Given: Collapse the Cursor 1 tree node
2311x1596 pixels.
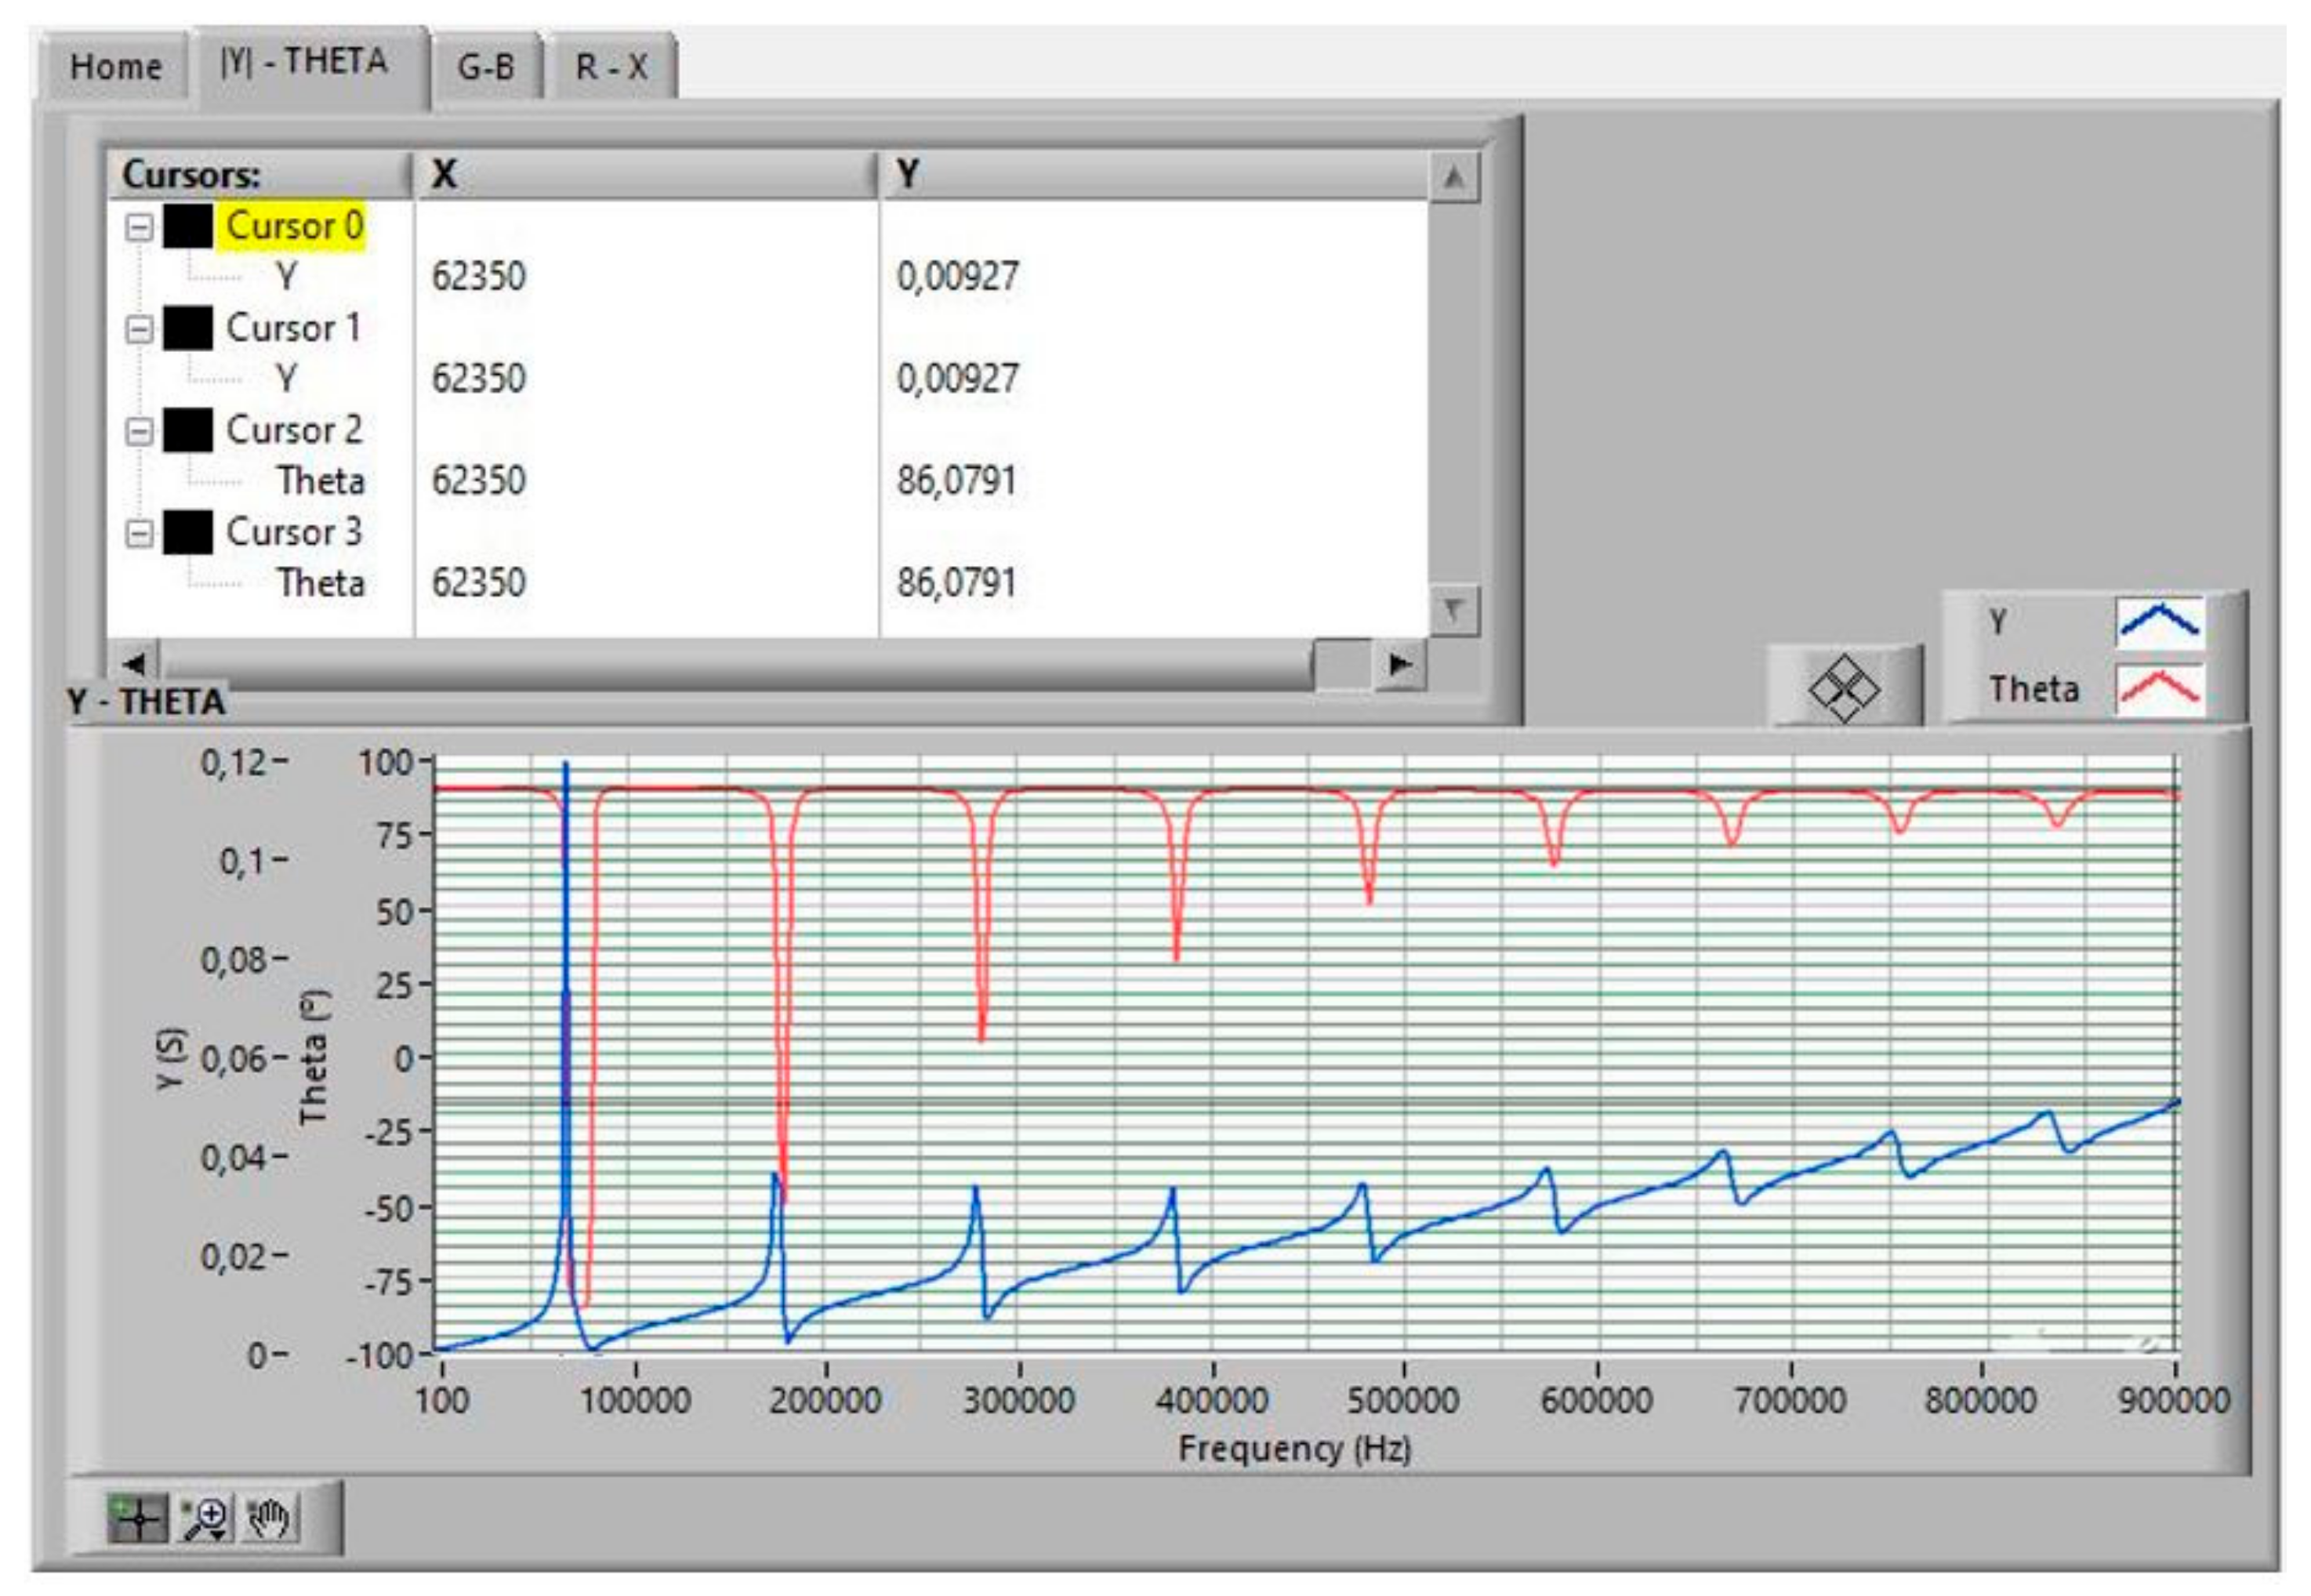Looking at the screenshot, I should [x=139, y=329].
